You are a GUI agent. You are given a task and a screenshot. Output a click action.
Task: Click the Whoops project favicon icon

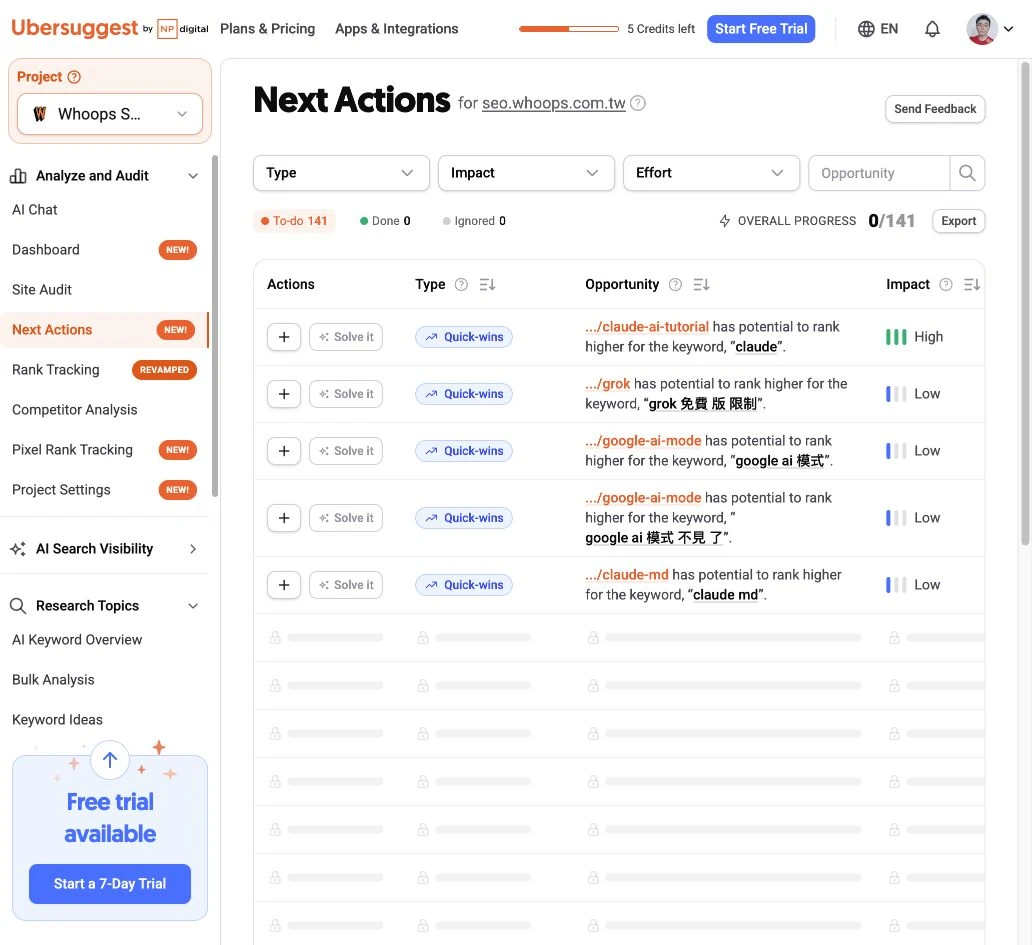point(39,114)
